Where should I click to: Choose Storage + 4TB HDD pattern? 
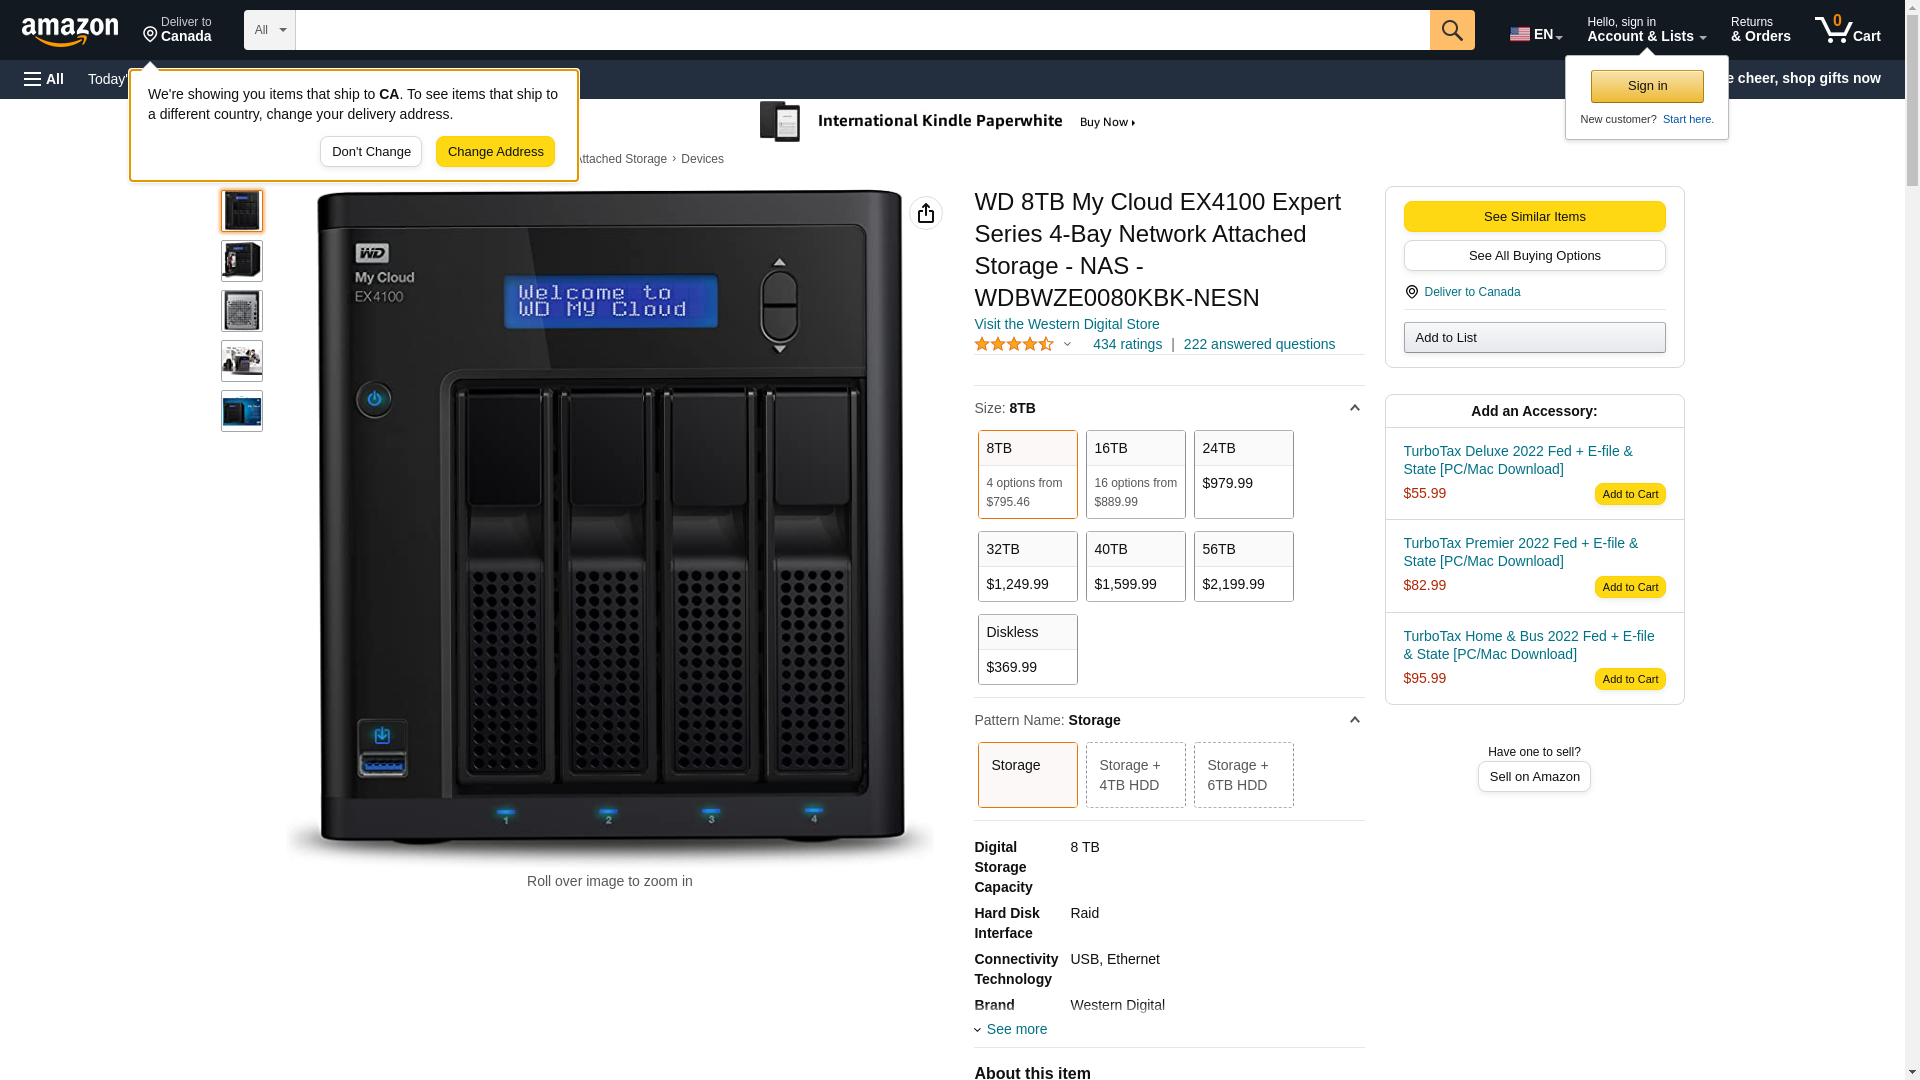click(x=1135, y=775)
